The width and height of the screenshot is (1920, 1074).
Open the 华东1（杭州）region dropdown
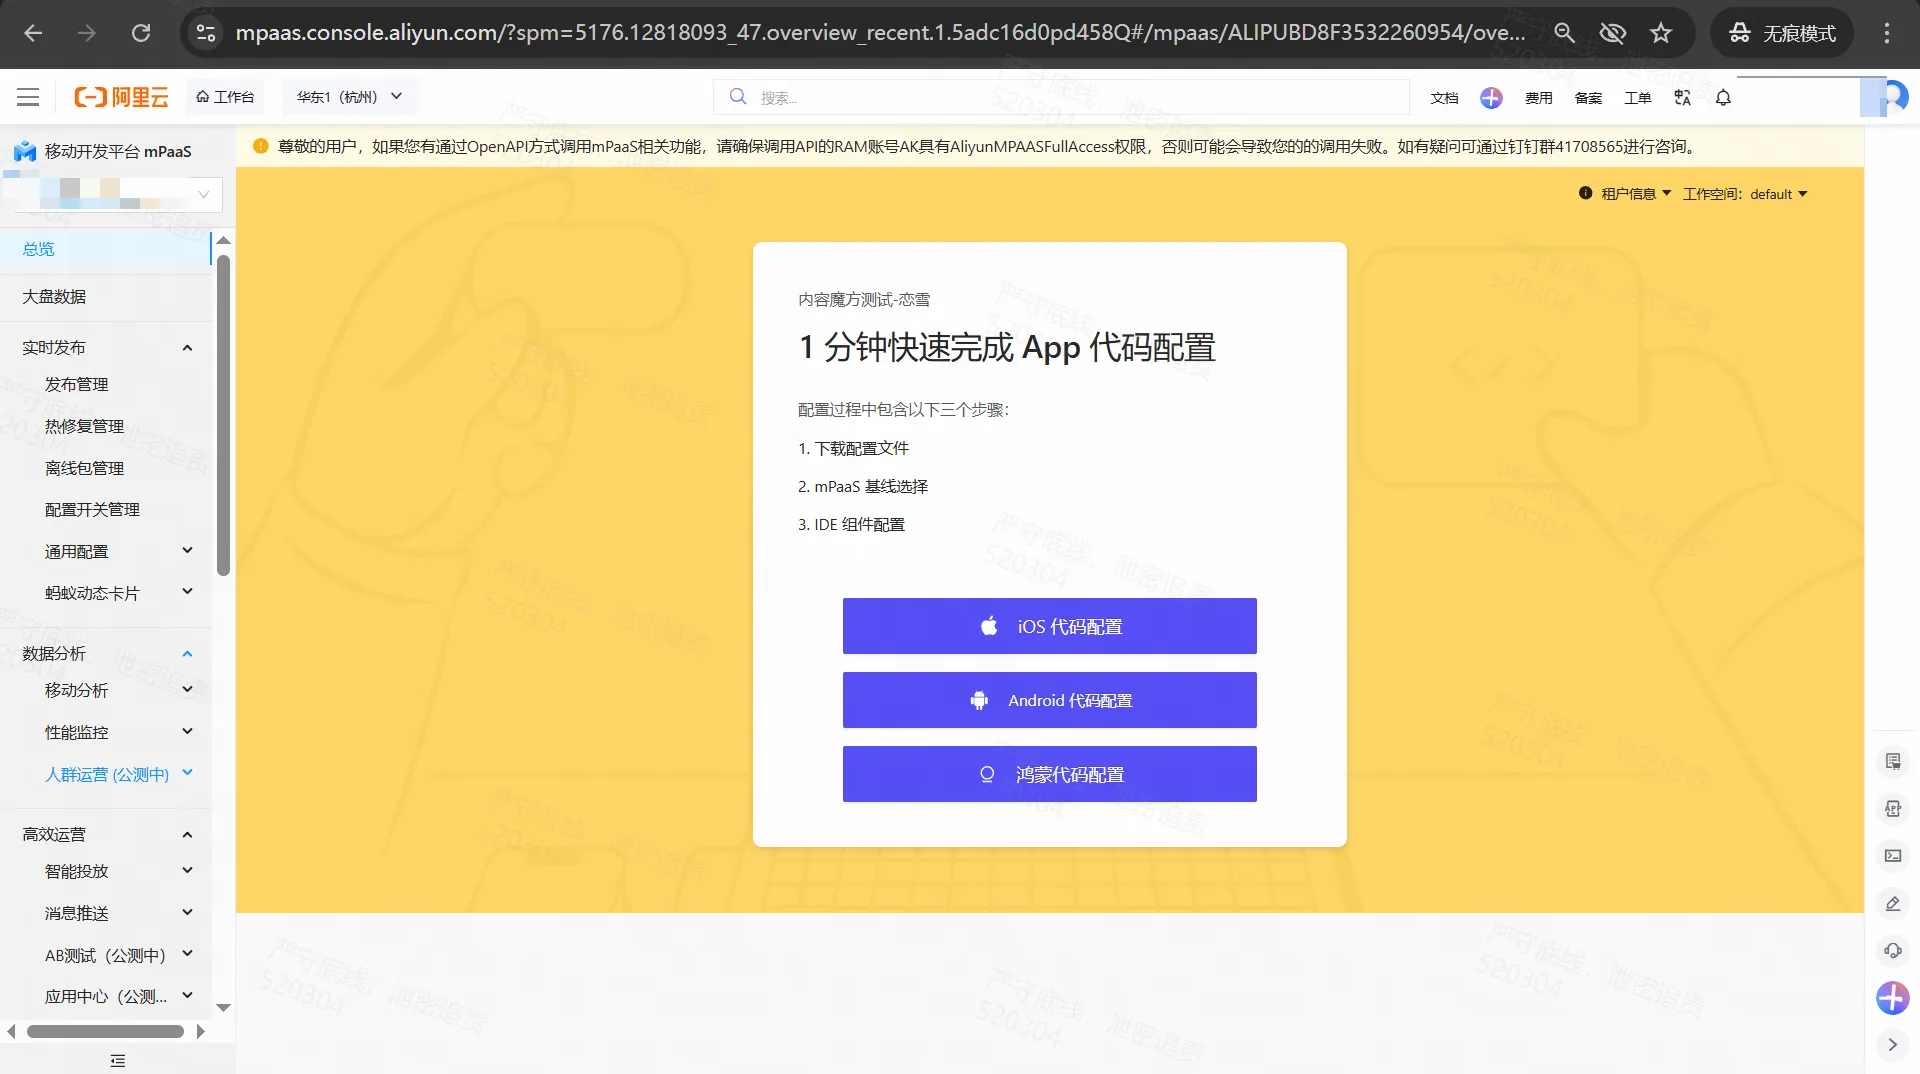point(349,97)
